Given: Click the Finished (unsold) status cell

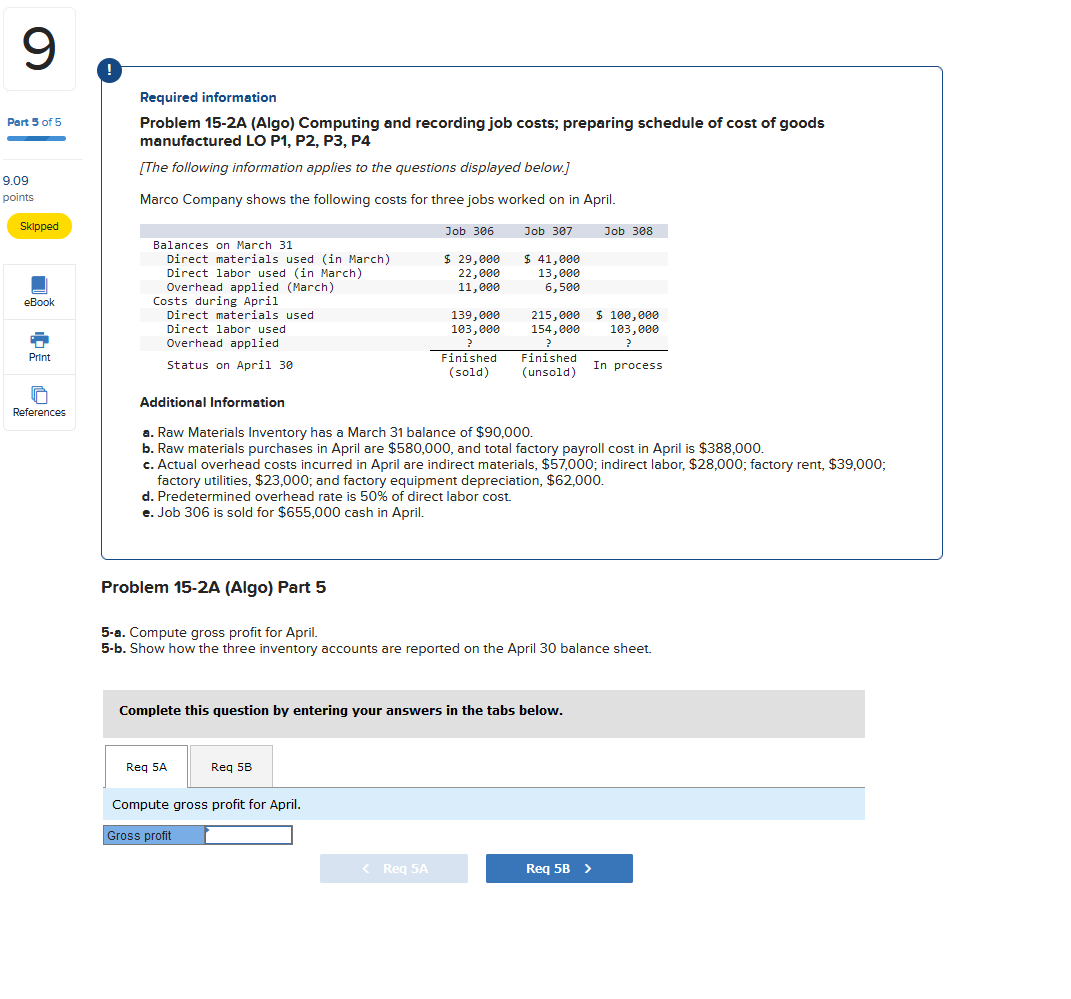Looking at the screenshot, I should 549,365.
